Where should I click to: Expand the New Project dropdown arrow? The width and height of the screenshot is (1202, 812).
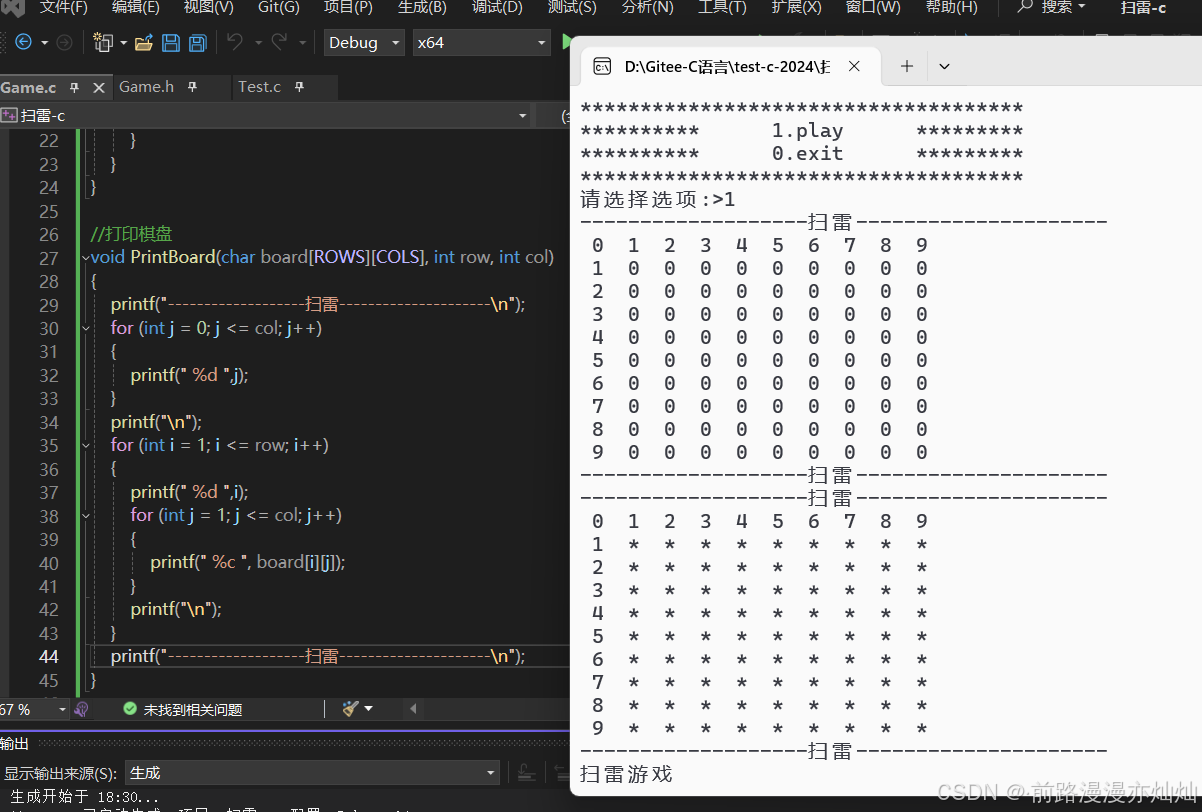pos(123,43)
